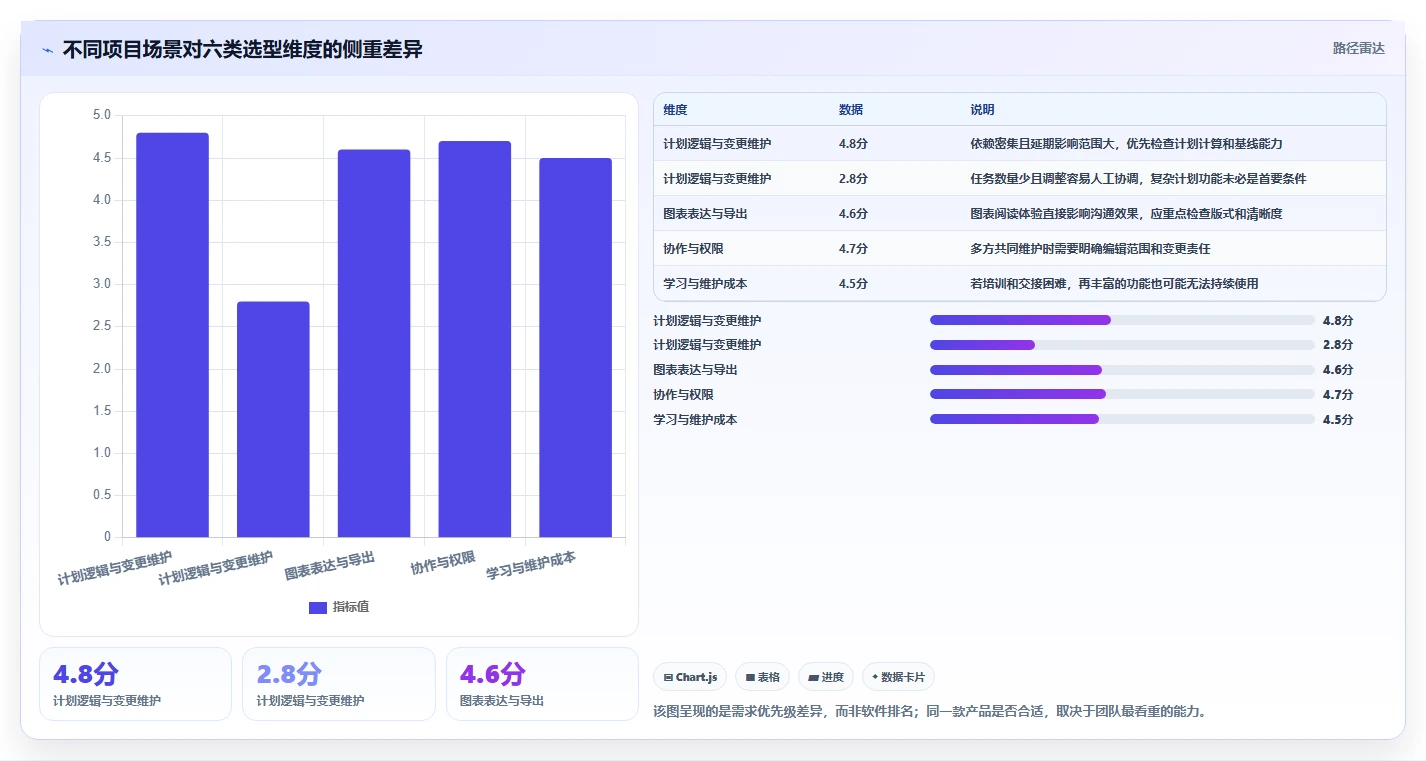Click the table cell reading 4.5分

click(853, 284)
